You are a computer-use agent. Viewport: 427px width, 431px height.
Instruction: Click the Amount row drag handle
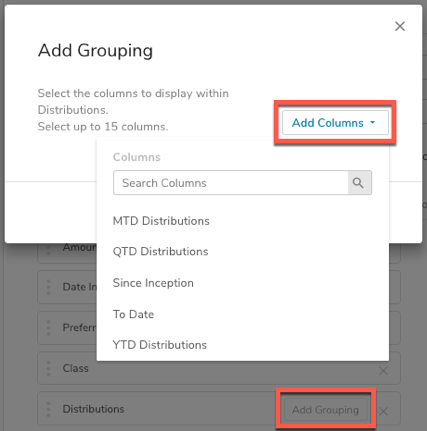[48, 250]
